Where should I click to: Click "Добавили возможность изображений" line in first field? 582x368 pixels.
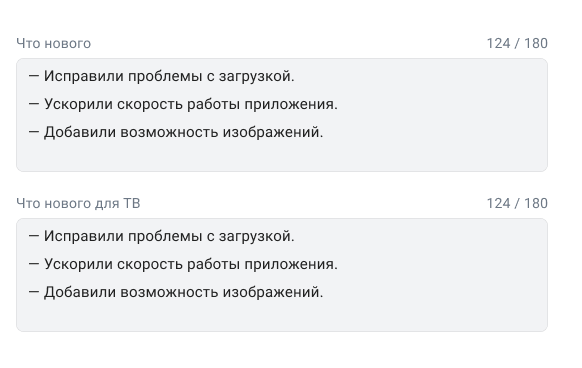[176, 132]
